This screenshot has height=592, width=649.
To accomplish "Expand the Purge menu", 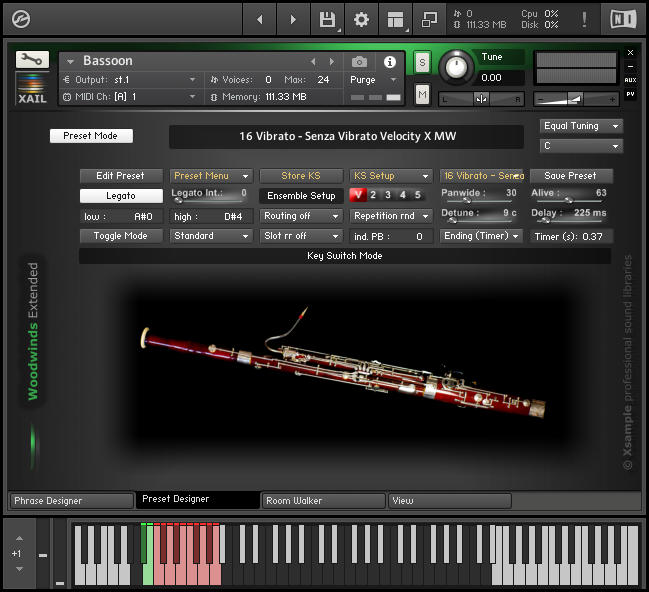I will 374,79.
